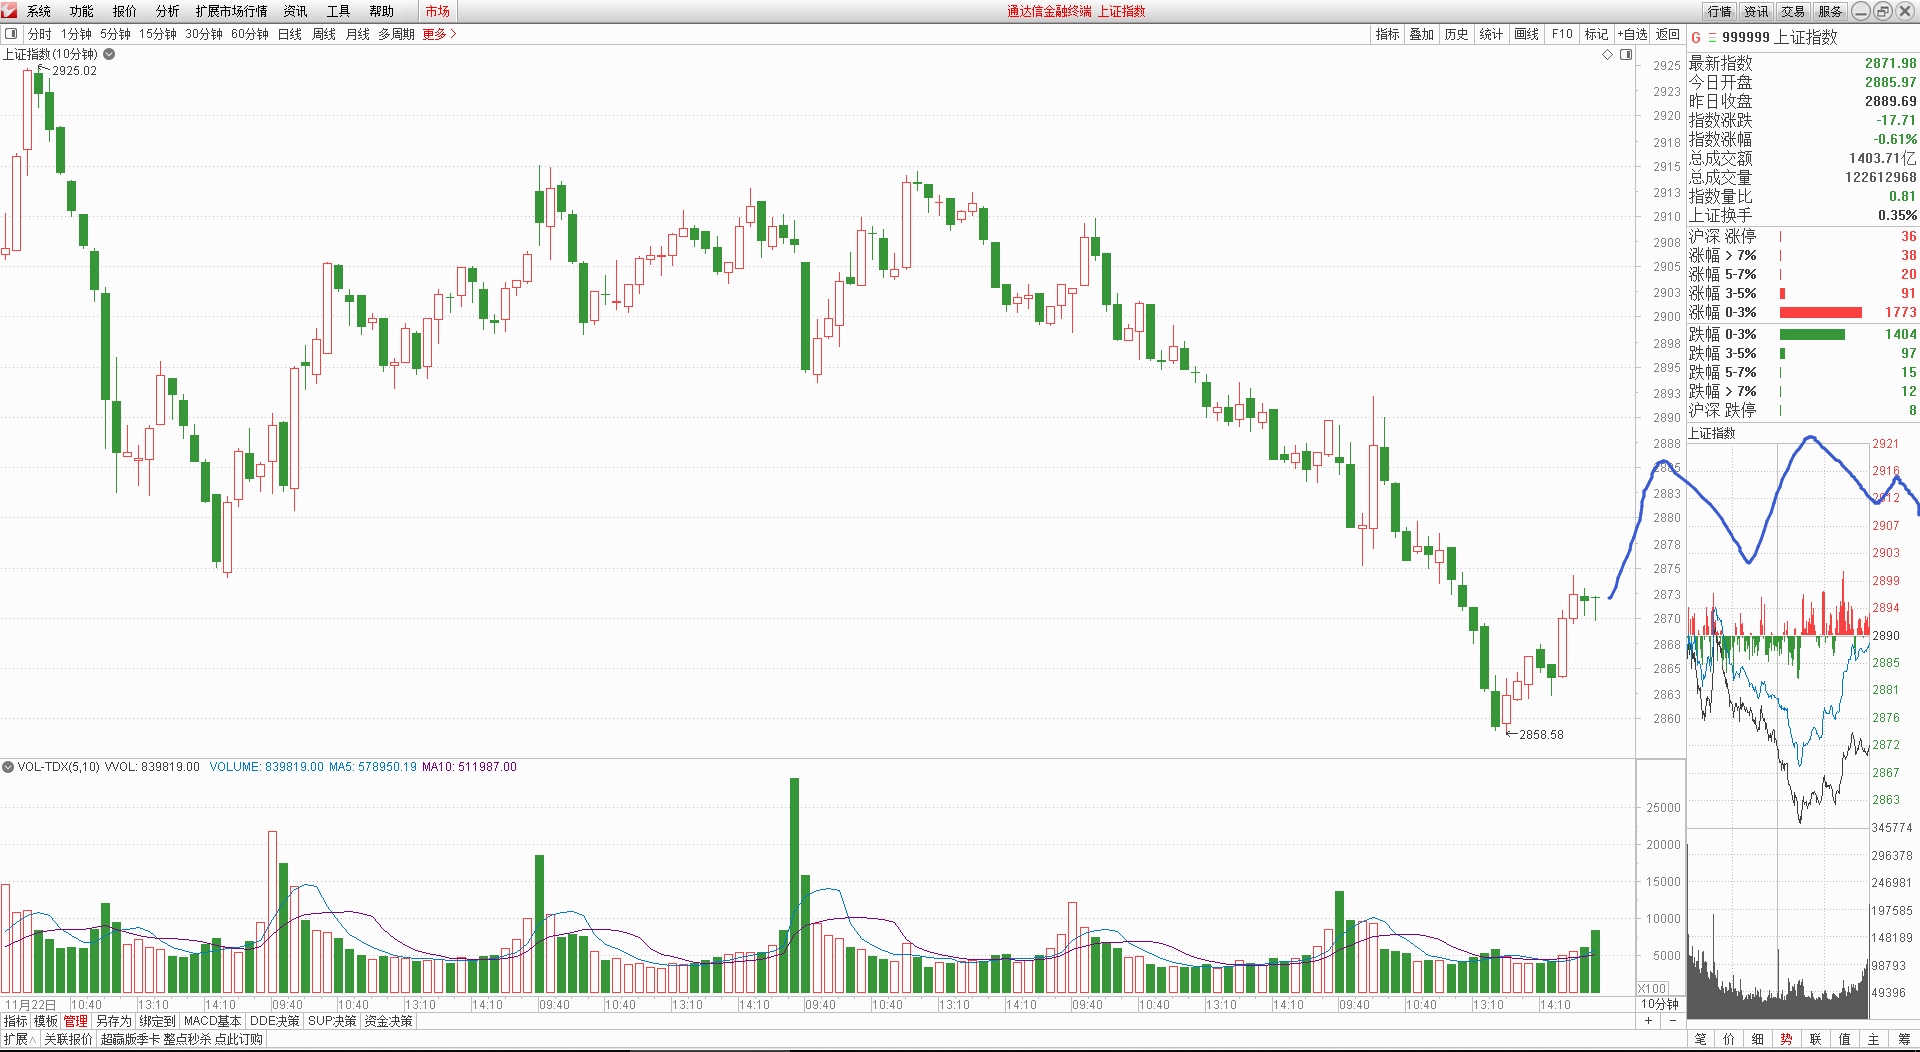Click the 10分钟 period label at chart corner
This screenshot has height=1052, width=1920.
pyautogui.click(x=1660, y=1004)
